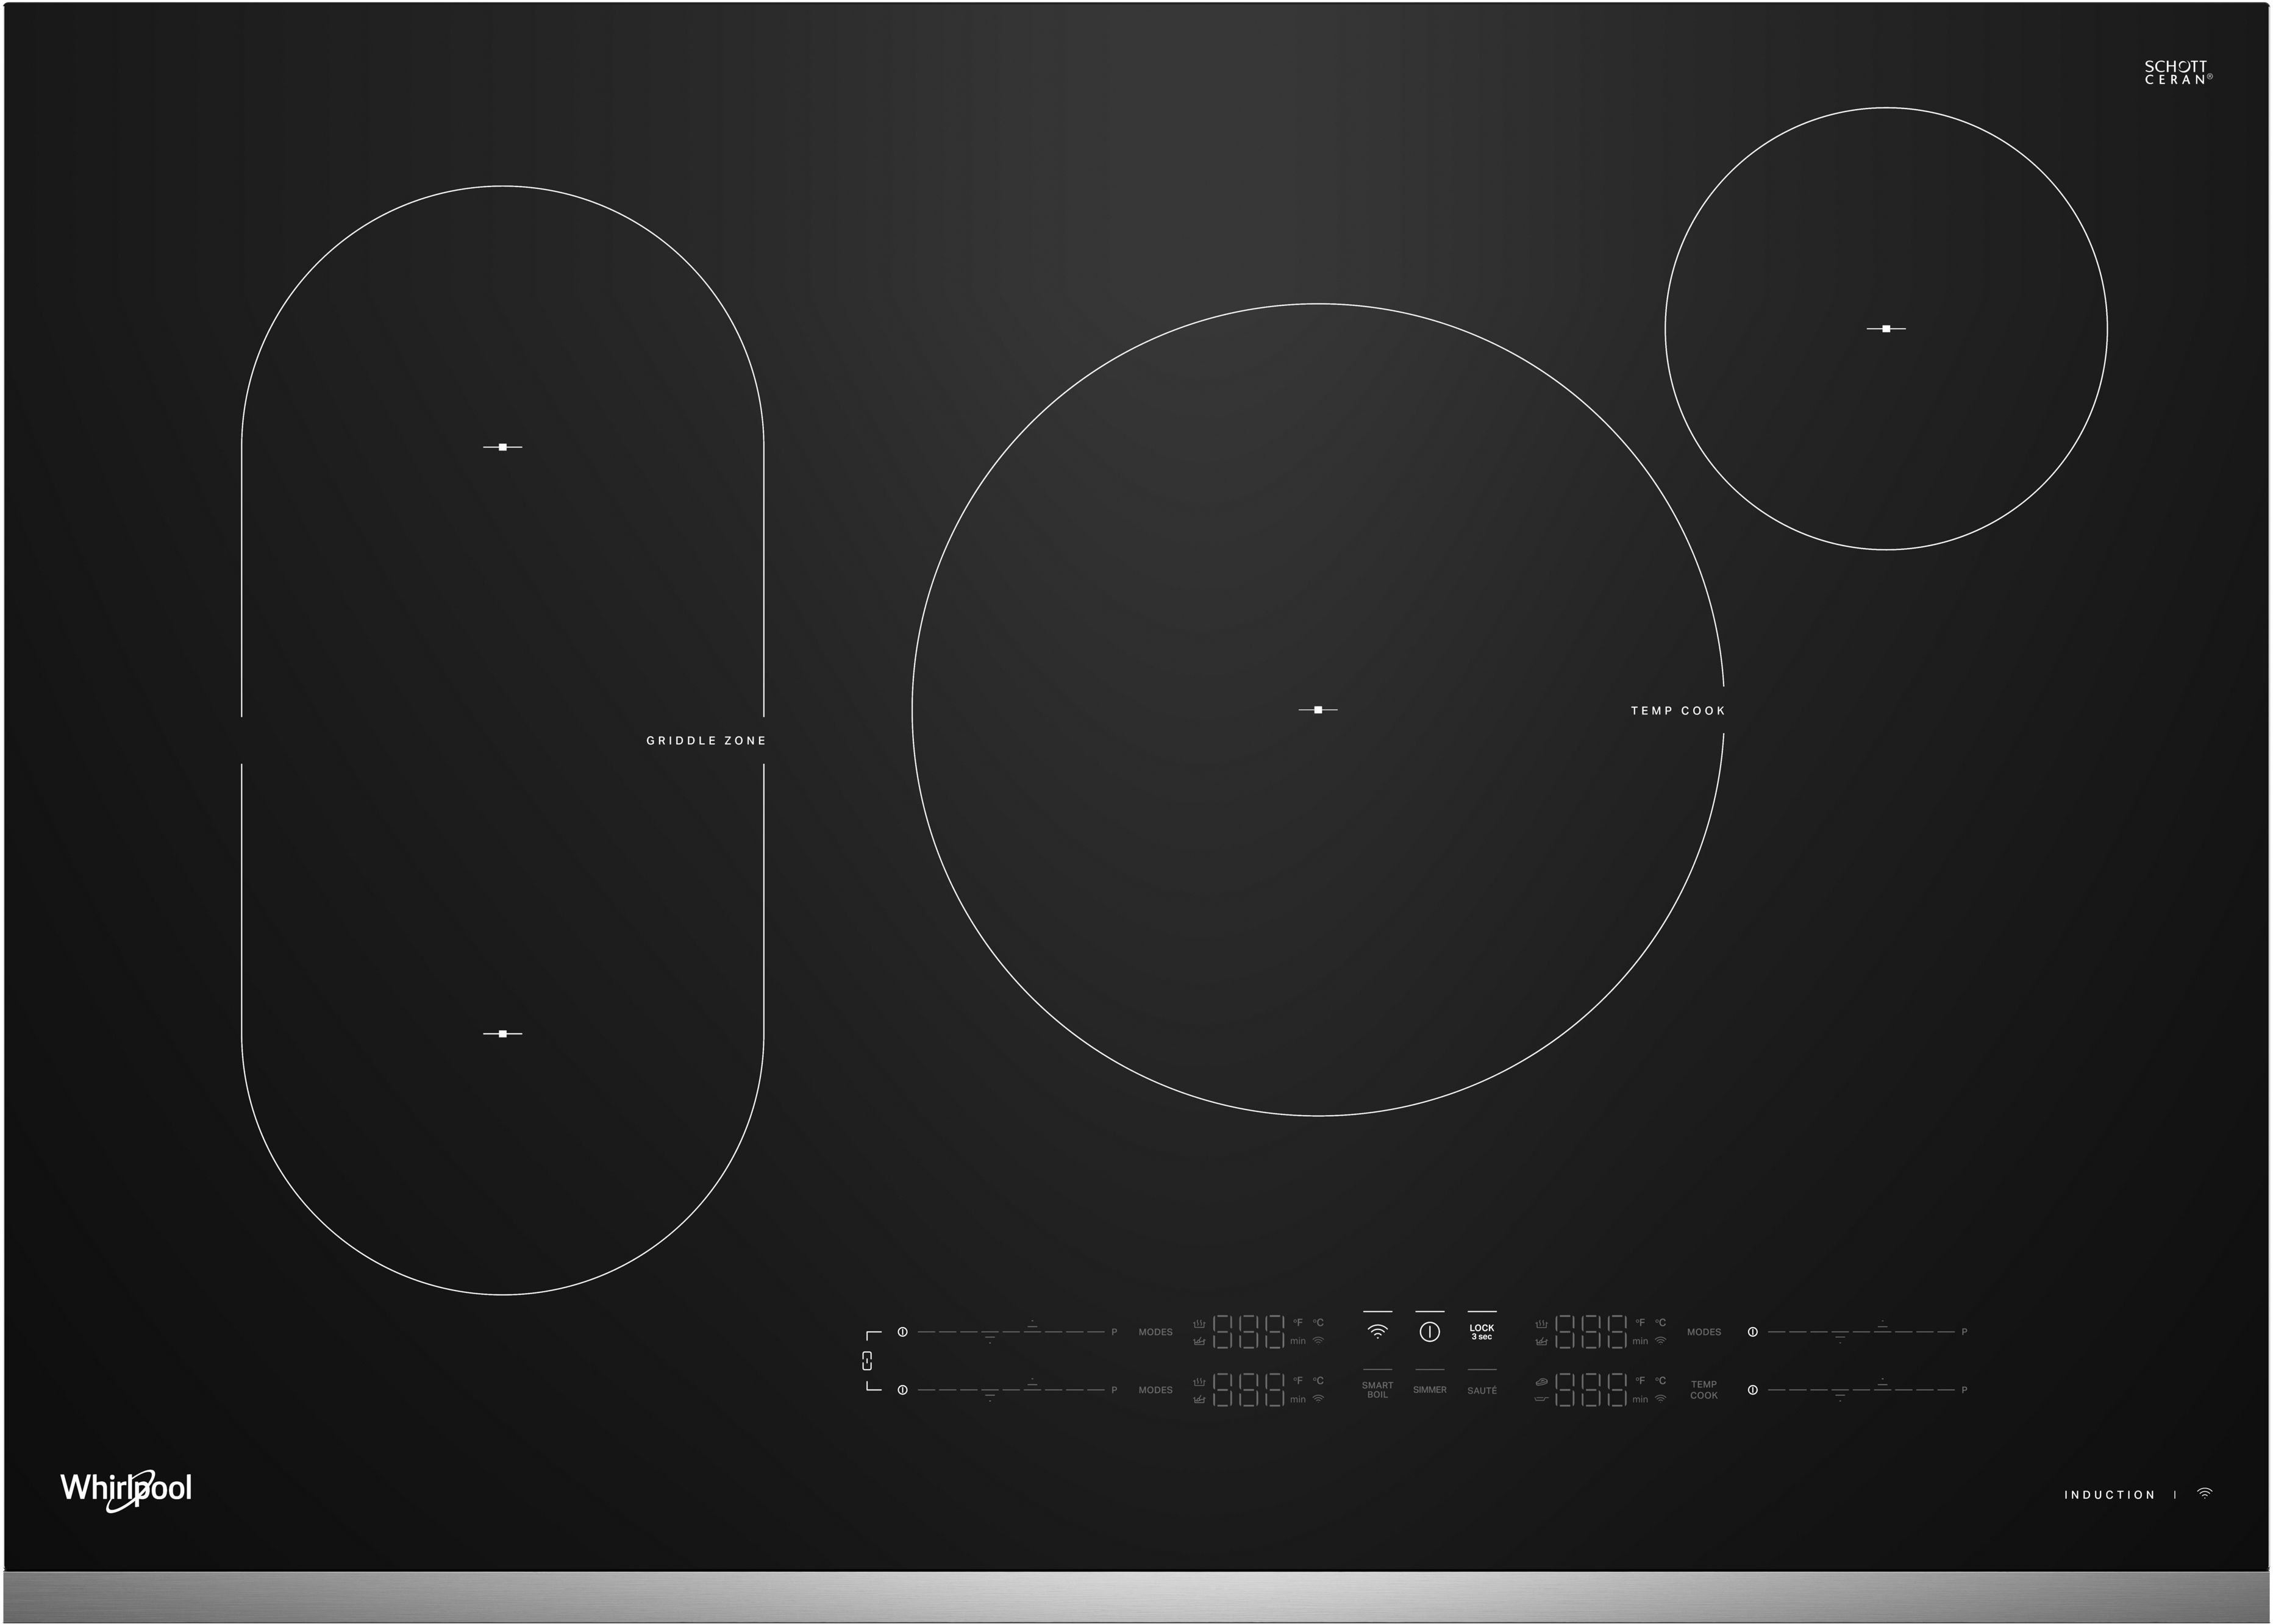Tap the upper-left burner power icon
The height and width of the screenshot is (1624, 2273).
(902, 1332)
